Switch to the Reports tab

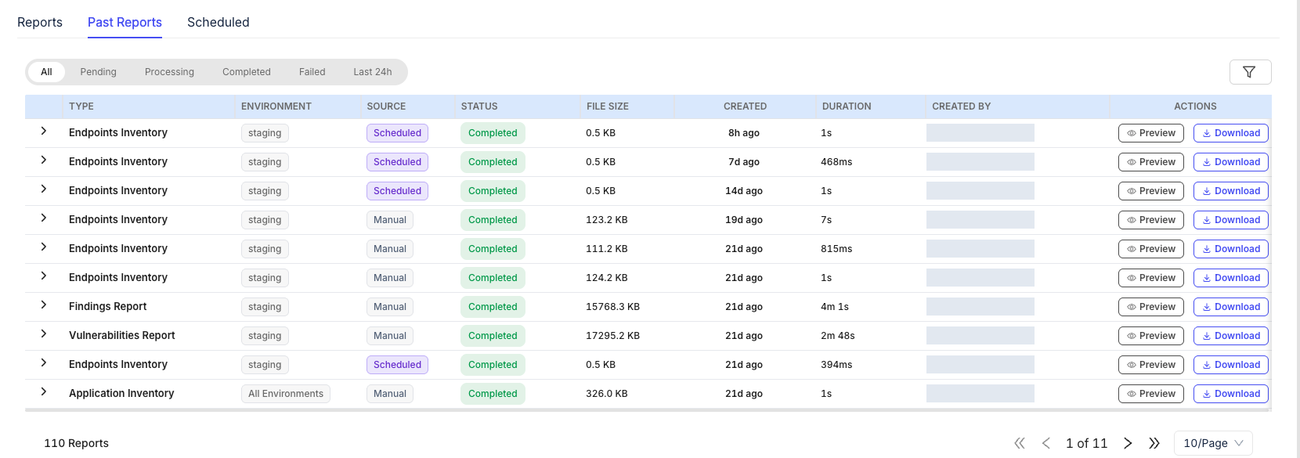coord(40,22)
